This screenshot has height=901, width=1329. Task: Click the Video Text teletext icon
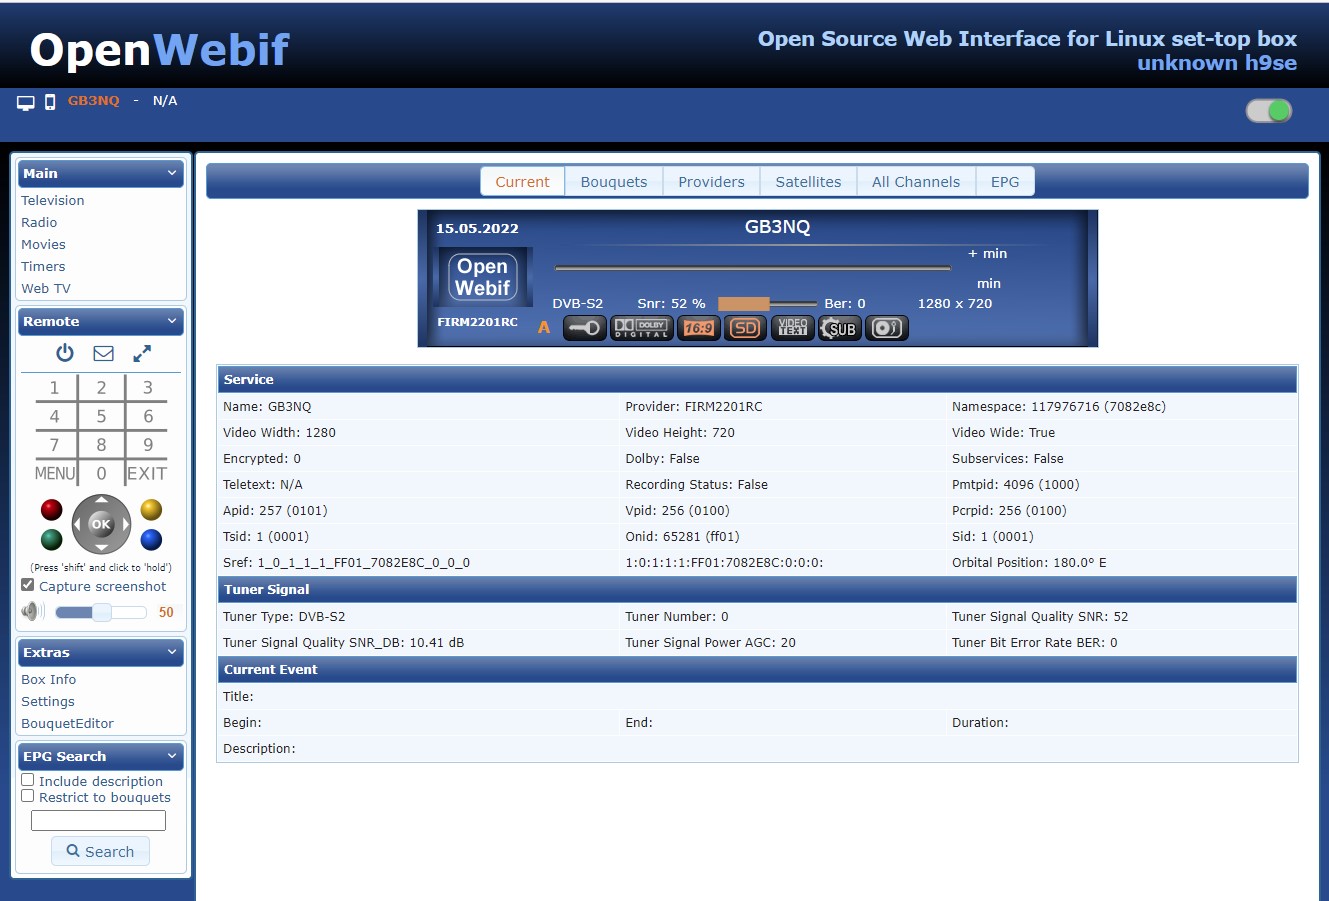(x=793, y=328)
